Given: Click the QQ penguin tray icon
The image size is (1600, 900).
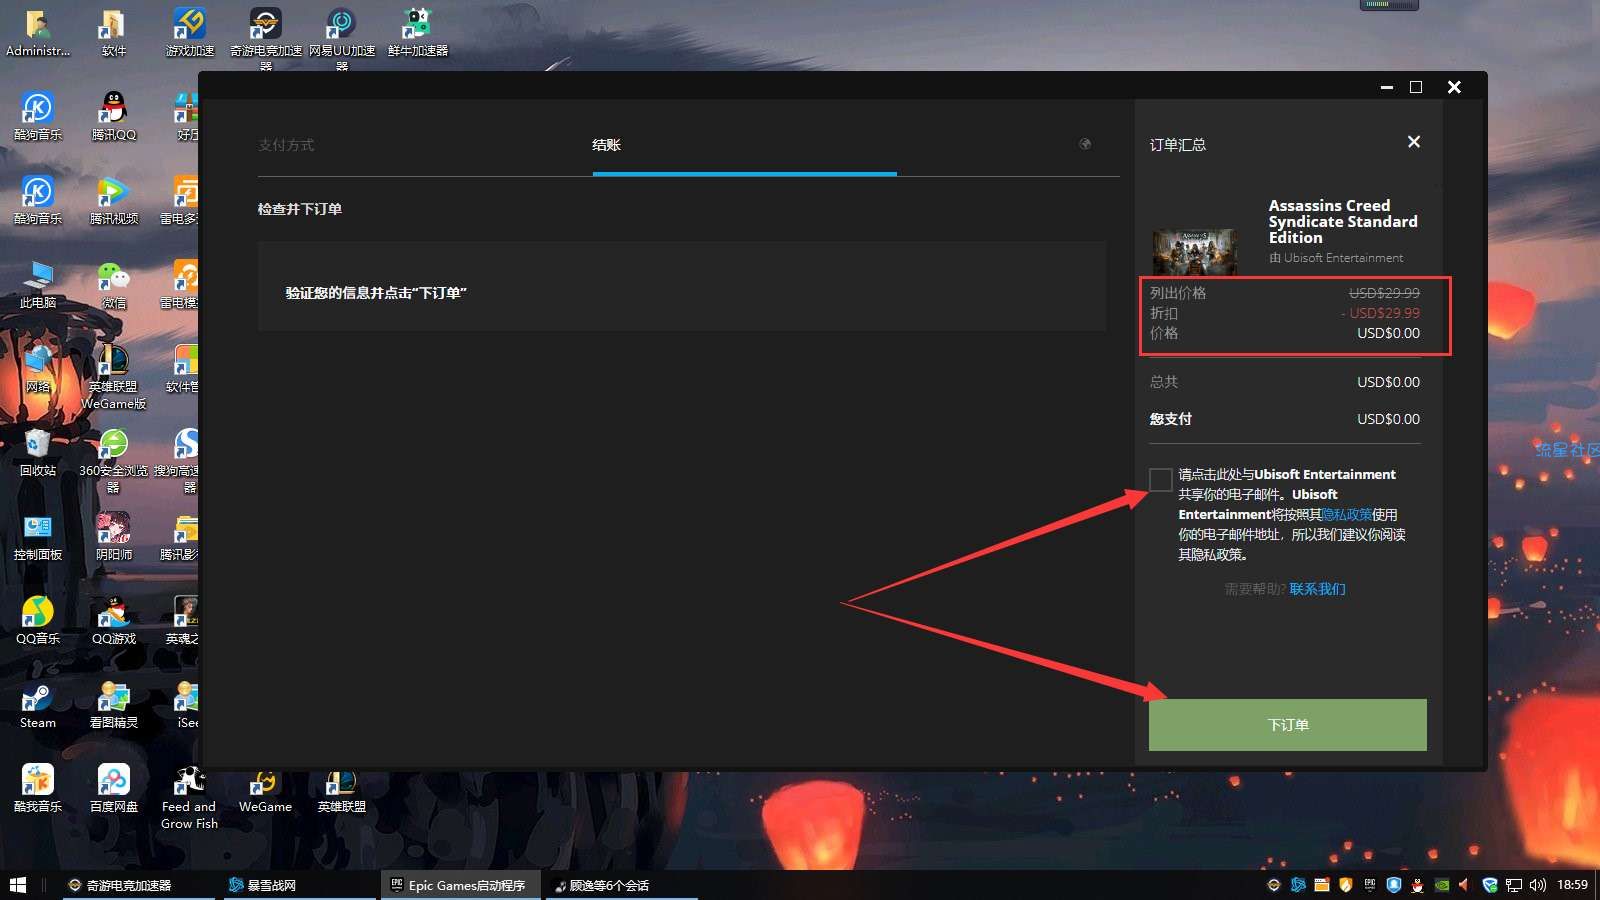Looking at the screenshot, I should coord(1418,885).
